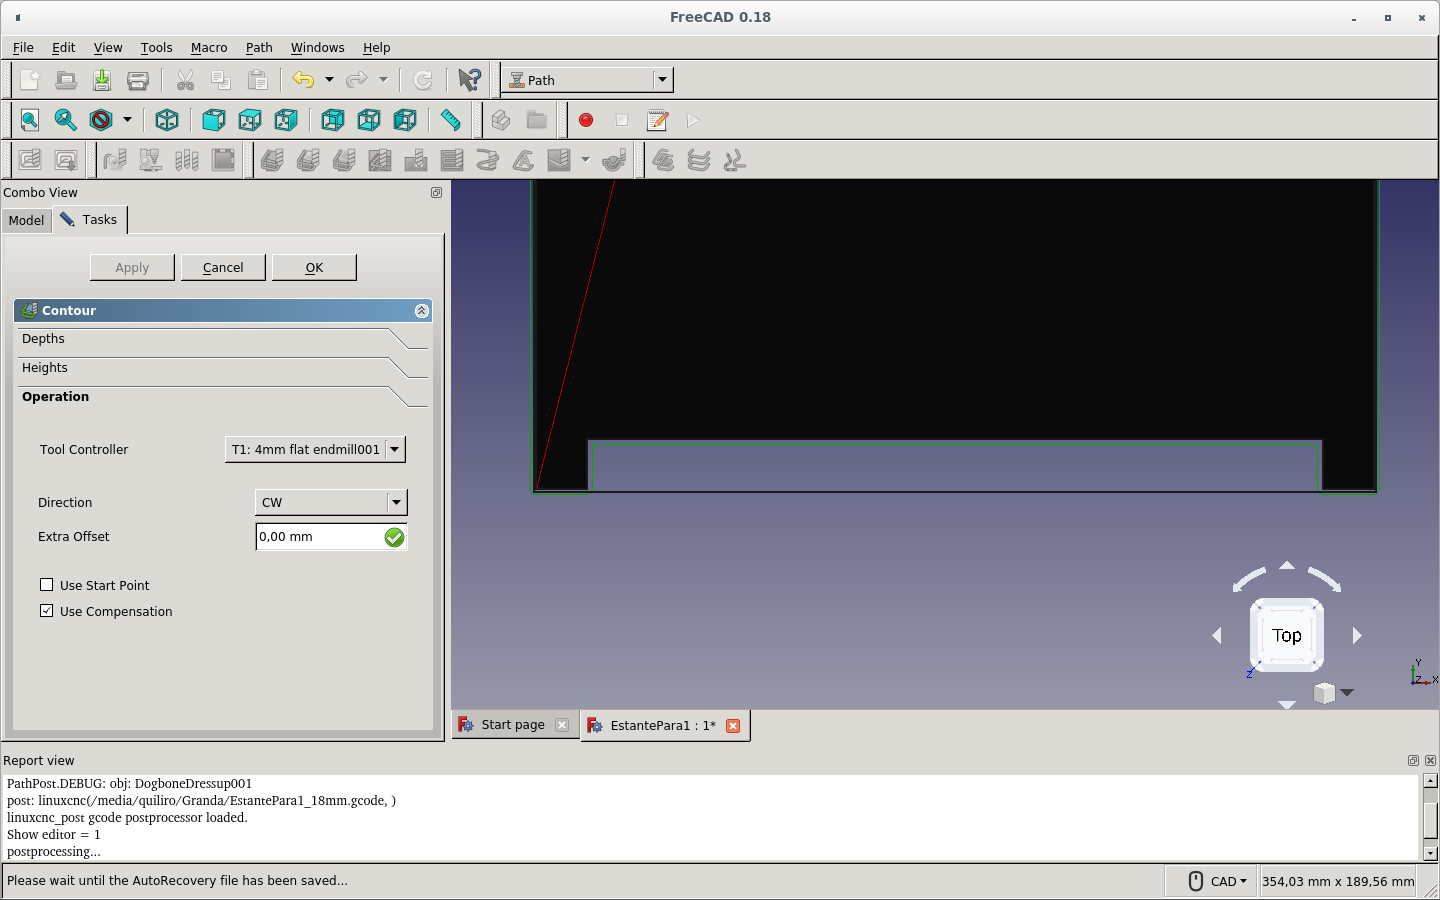This screenshot has height=900, width=1440.
Task: Click the Draw style icon
Action: pos(101,120)
